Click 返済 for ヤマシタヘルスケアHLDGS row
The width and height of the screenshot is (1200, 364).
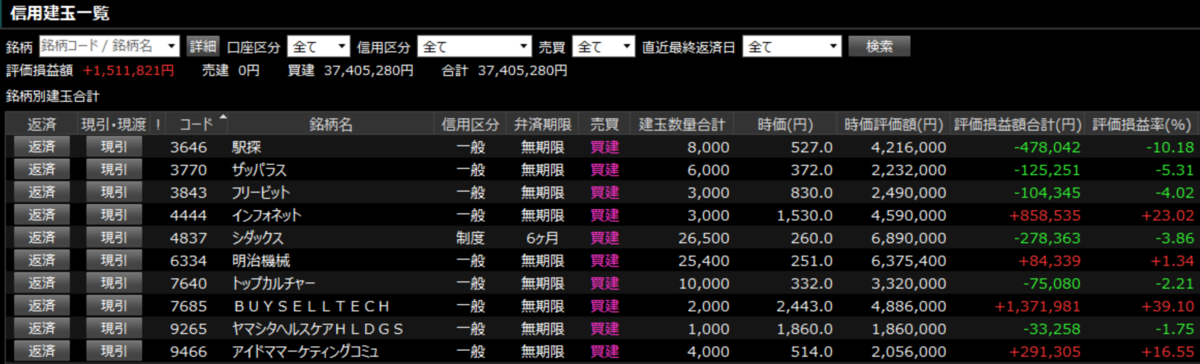(x=42, y=329)
